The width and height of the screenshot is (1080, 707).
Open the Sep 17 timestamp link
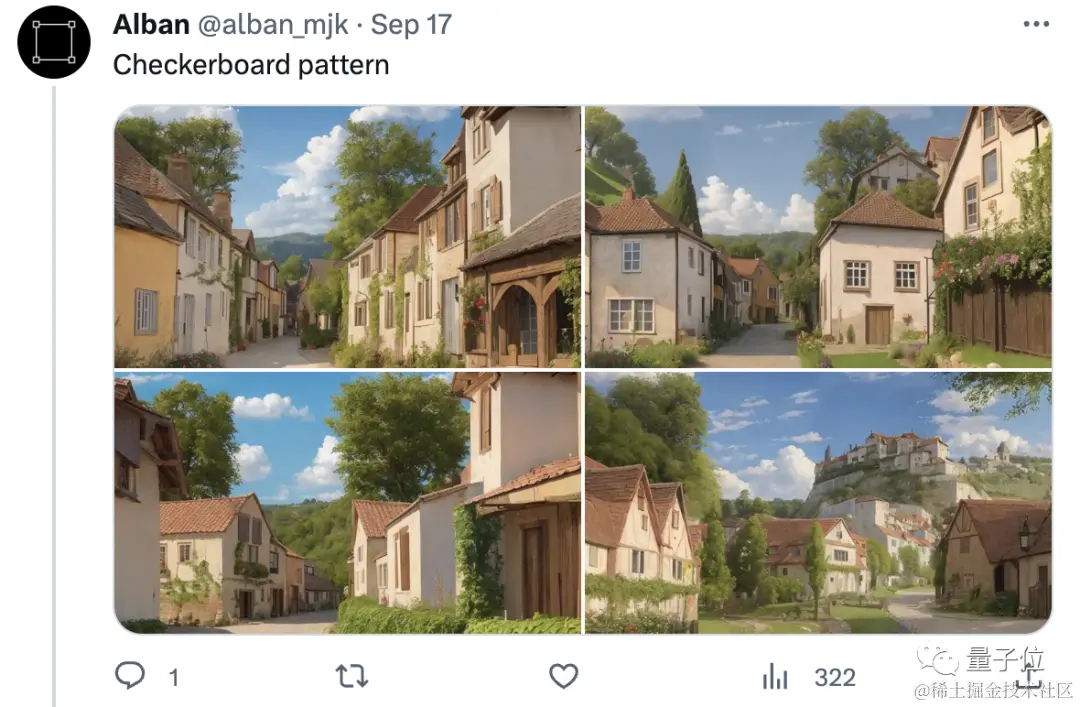411,25
